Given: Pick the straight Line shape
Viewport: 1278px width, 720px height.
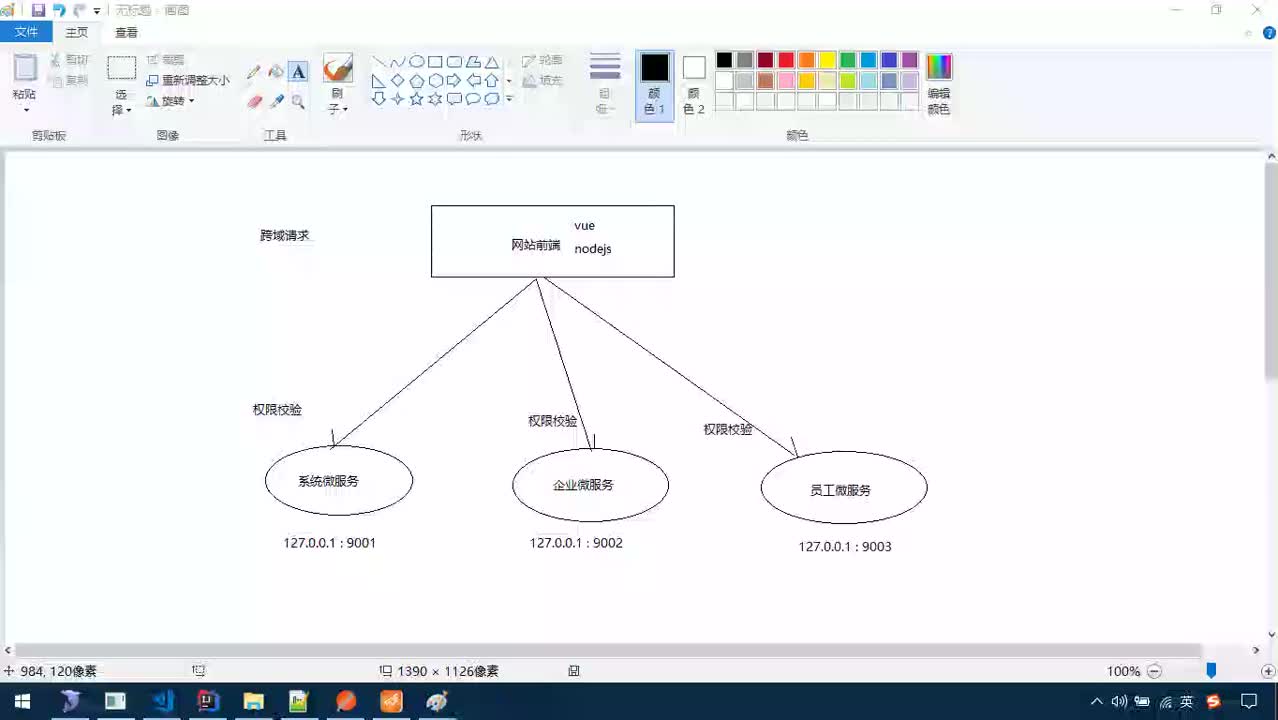Looking at the screenshot, I should (x=379, y=62).
